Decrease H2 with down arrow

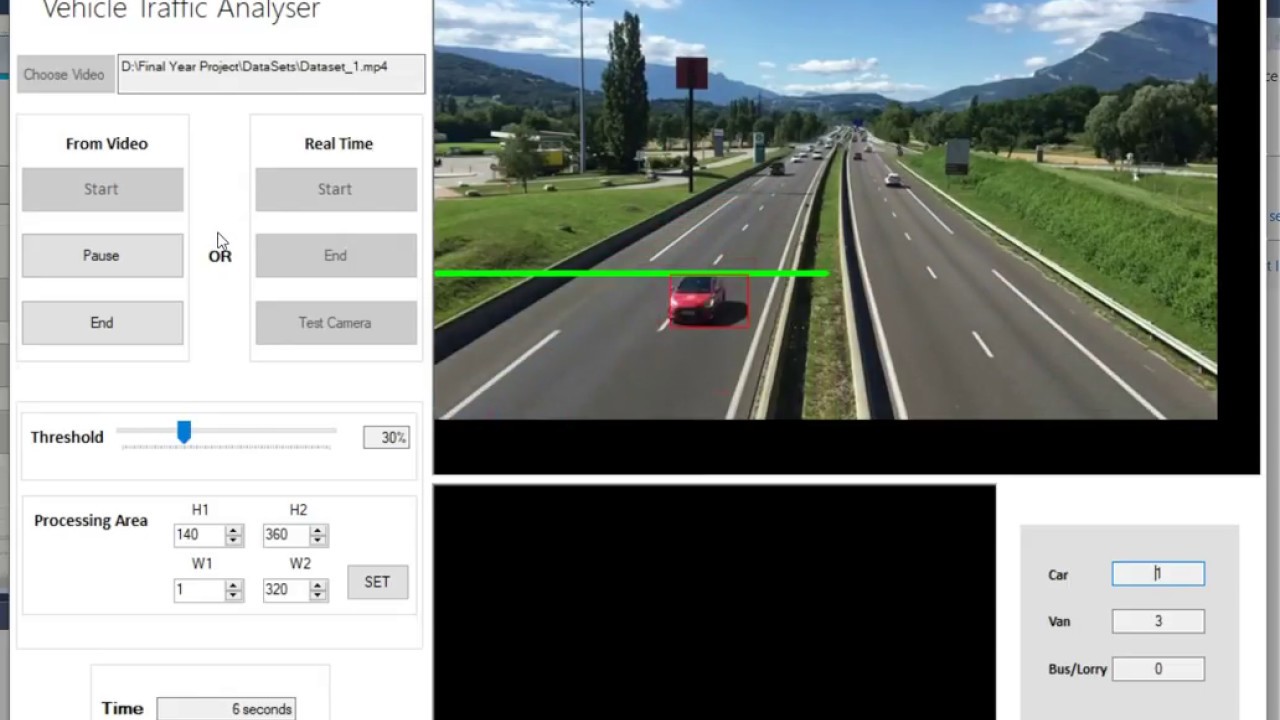coord(319,541)
